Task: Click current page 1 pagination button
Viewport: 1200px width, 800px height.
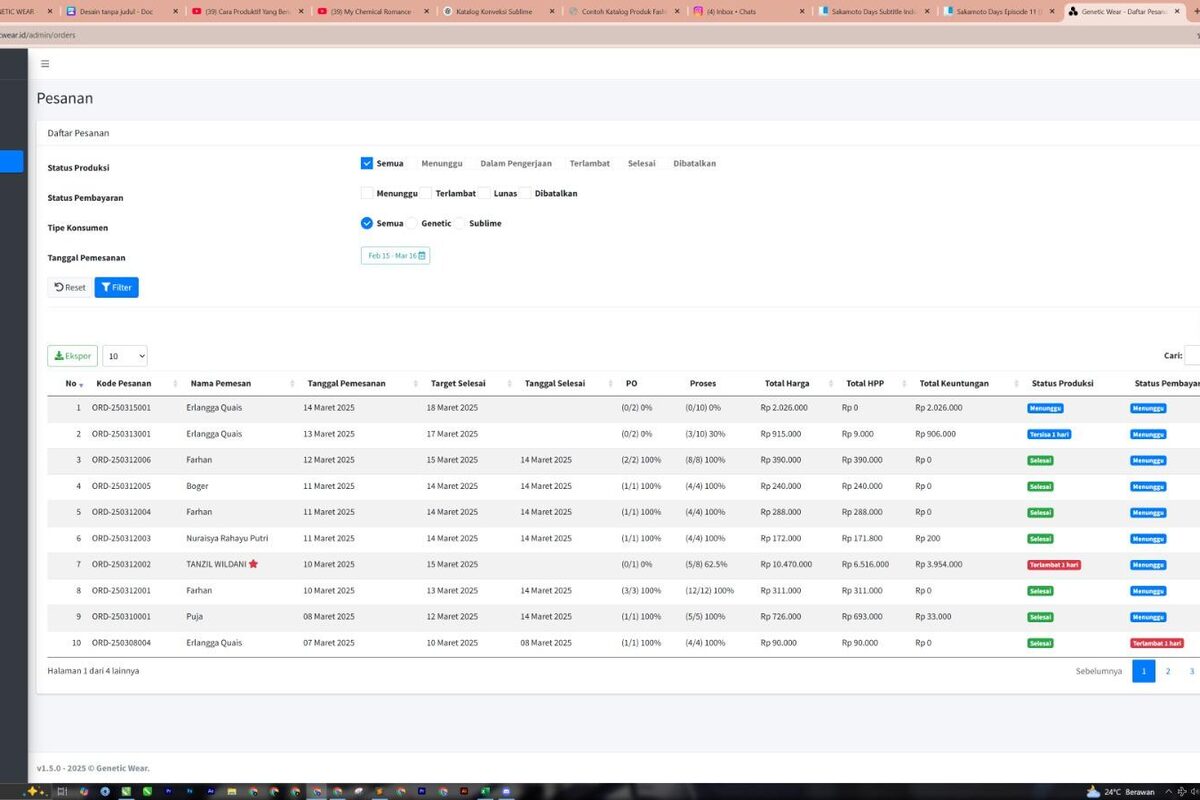Action: pos(1144,671)
